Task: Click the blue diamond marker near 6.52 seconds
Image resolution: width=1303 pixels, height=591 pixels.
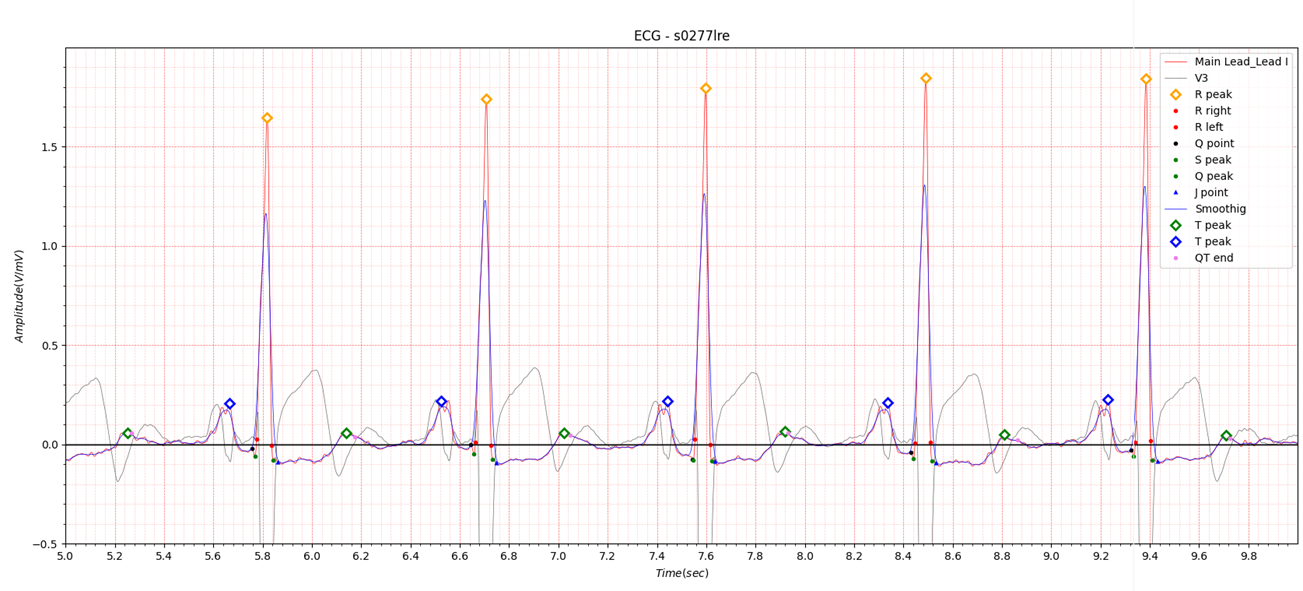Action: pyautogui.click(x=441, y=401)
